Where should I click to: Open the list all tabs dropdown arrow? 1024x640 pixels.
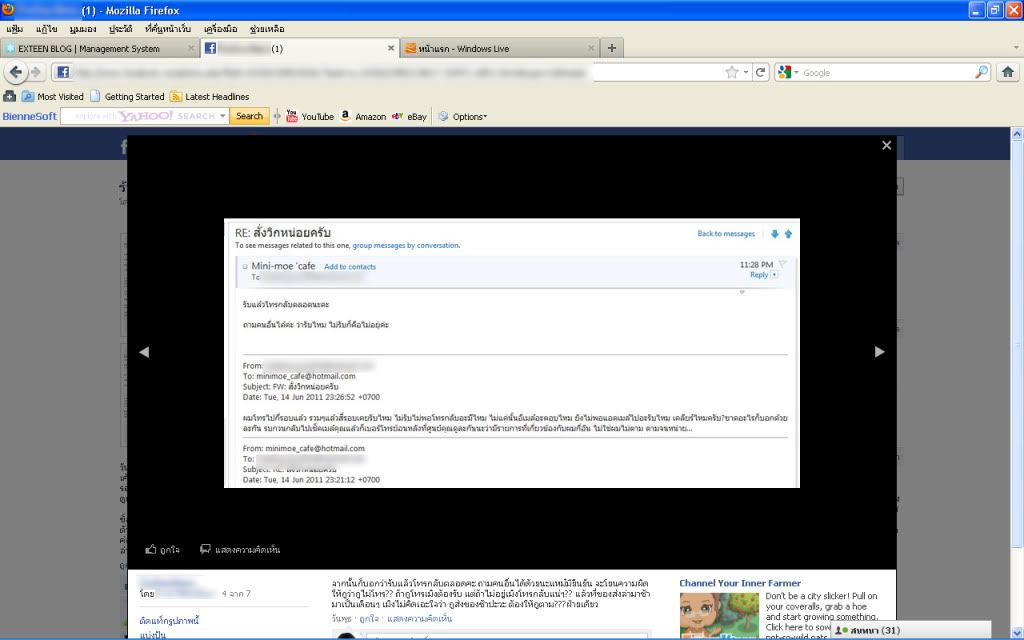pos(1016,48)
